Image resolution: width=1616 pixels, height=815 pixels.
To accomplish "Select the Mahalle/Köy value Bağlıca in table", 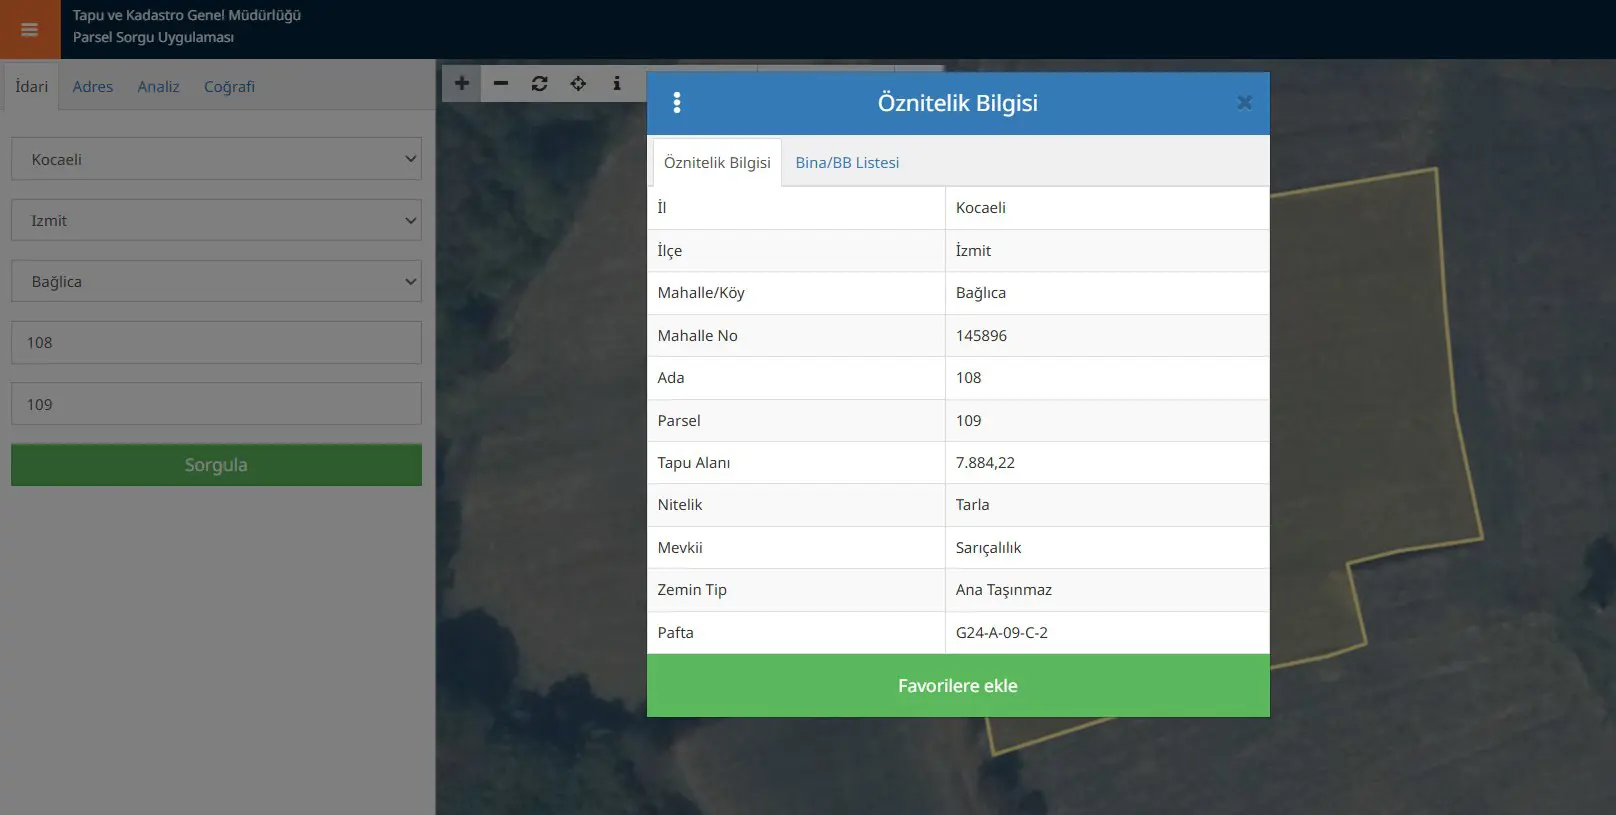I will point(980,293).
